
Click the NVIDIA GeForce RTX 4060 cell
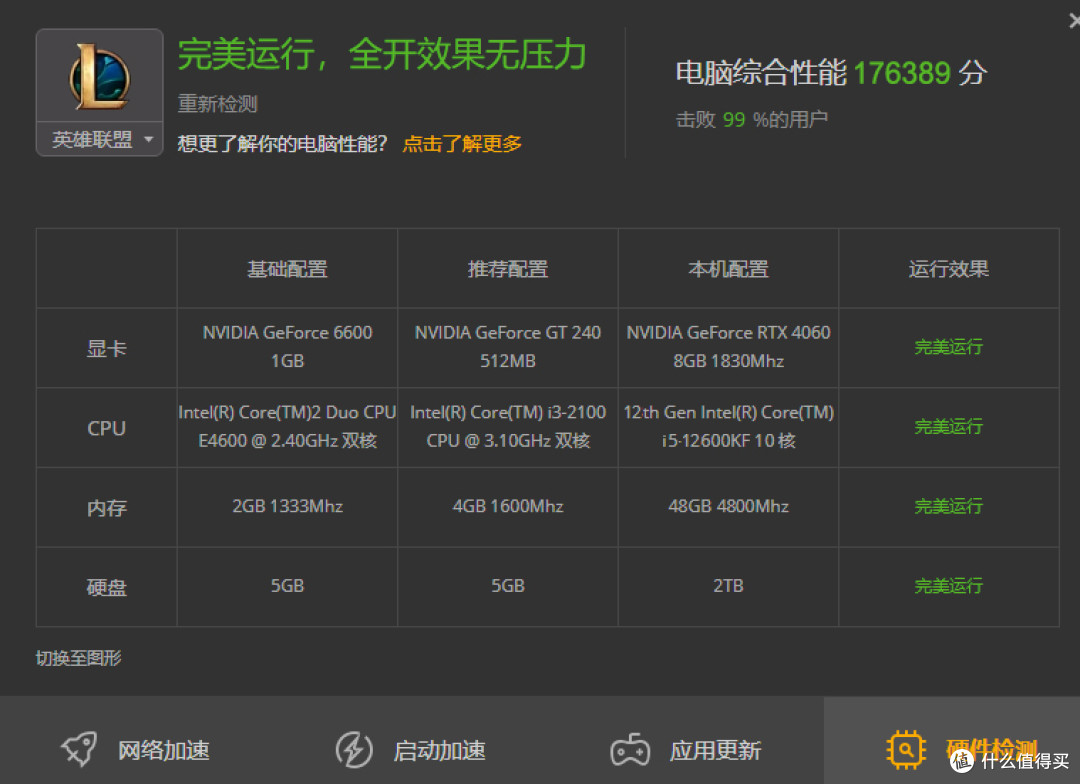tap(728, 347)
